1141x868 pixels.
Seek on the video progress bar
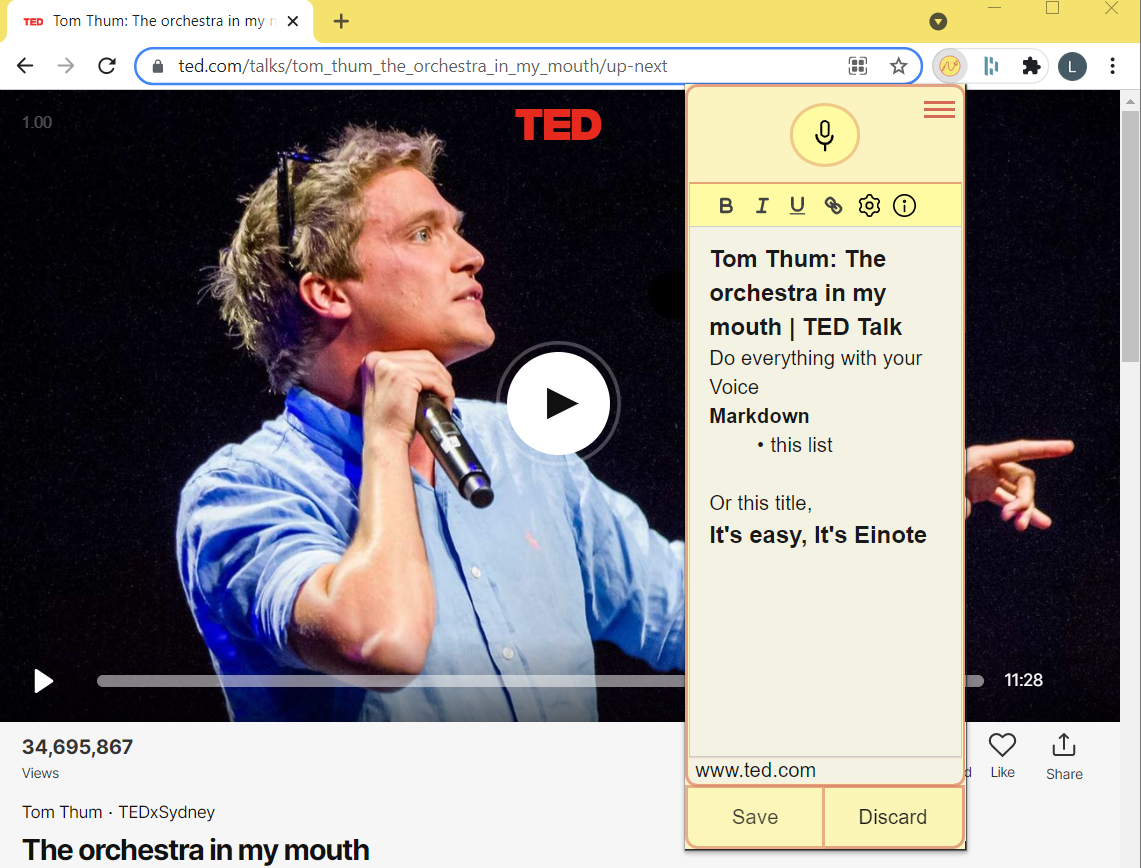(540, 681)
